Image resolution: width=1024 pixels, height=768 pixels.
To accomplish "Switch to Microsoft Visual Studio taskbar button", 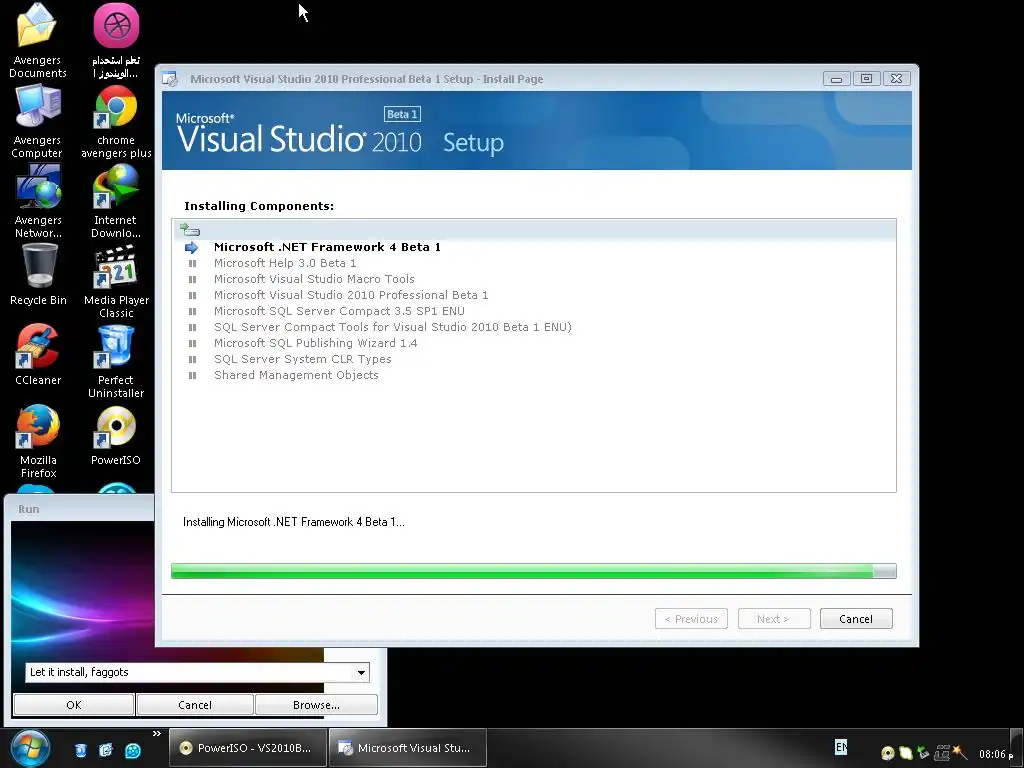I will [x=408, y=748].
